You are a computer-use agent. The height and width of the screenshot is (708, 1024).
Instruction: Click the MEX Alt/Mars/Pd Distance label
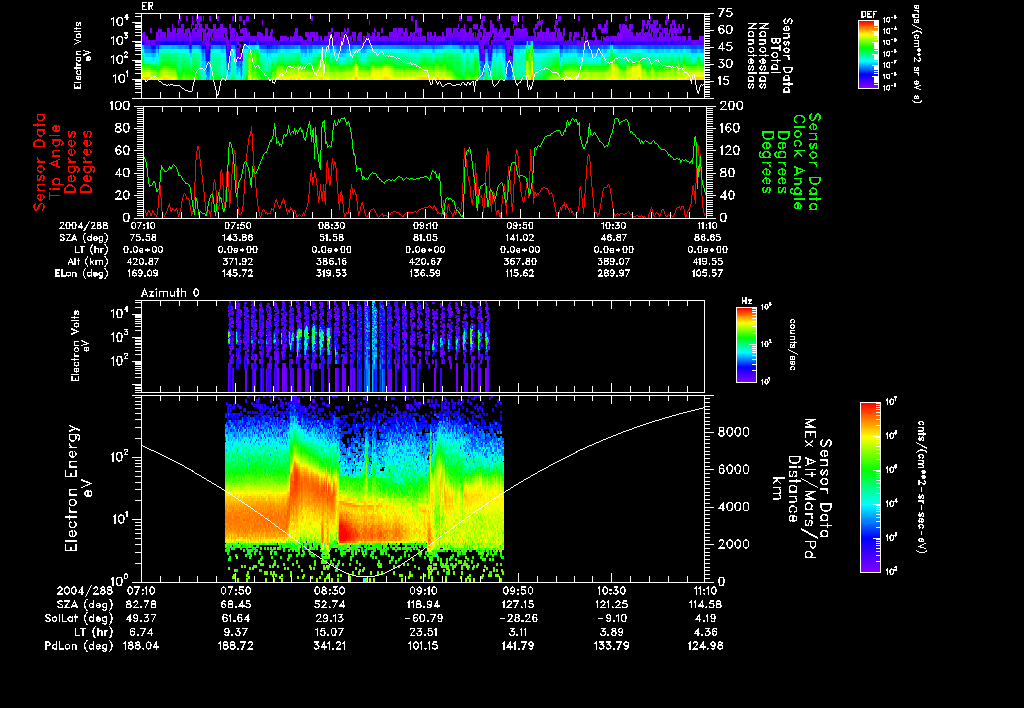coord(808,487)
